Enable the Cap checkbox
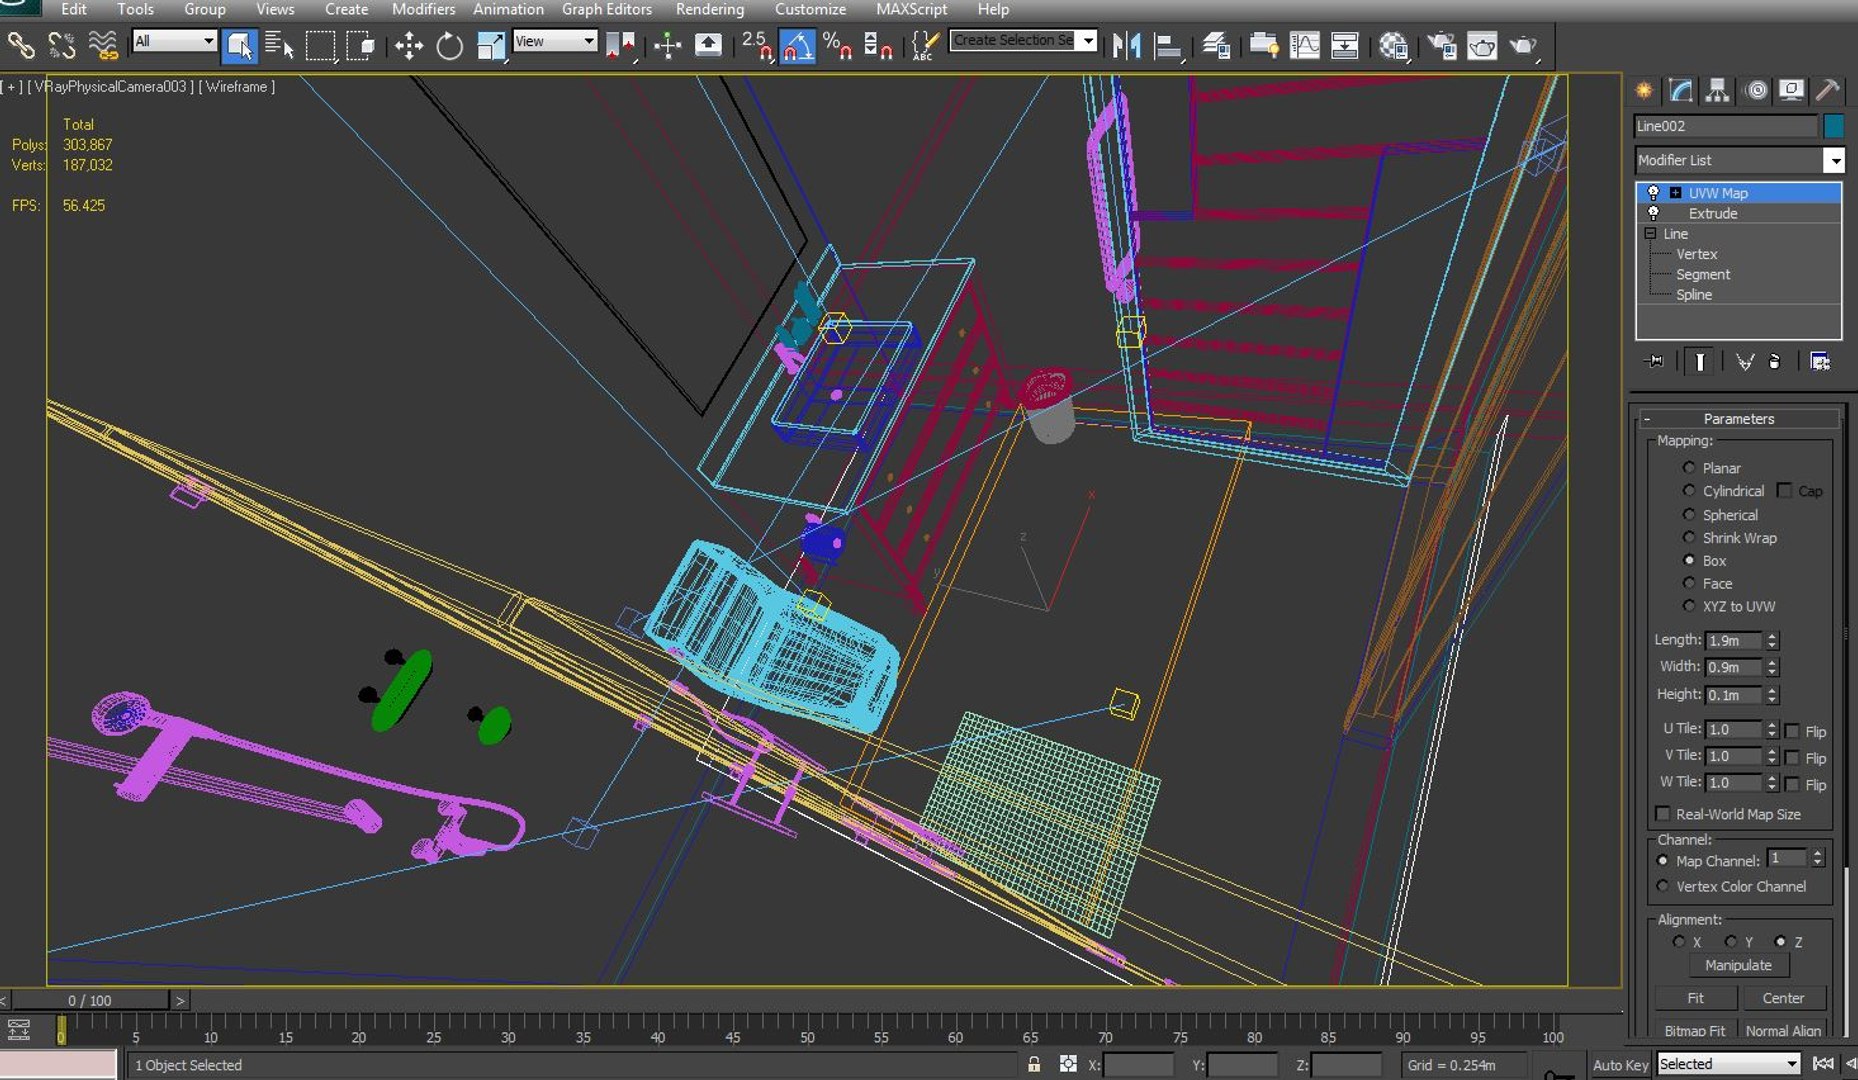 (1784, 490)
